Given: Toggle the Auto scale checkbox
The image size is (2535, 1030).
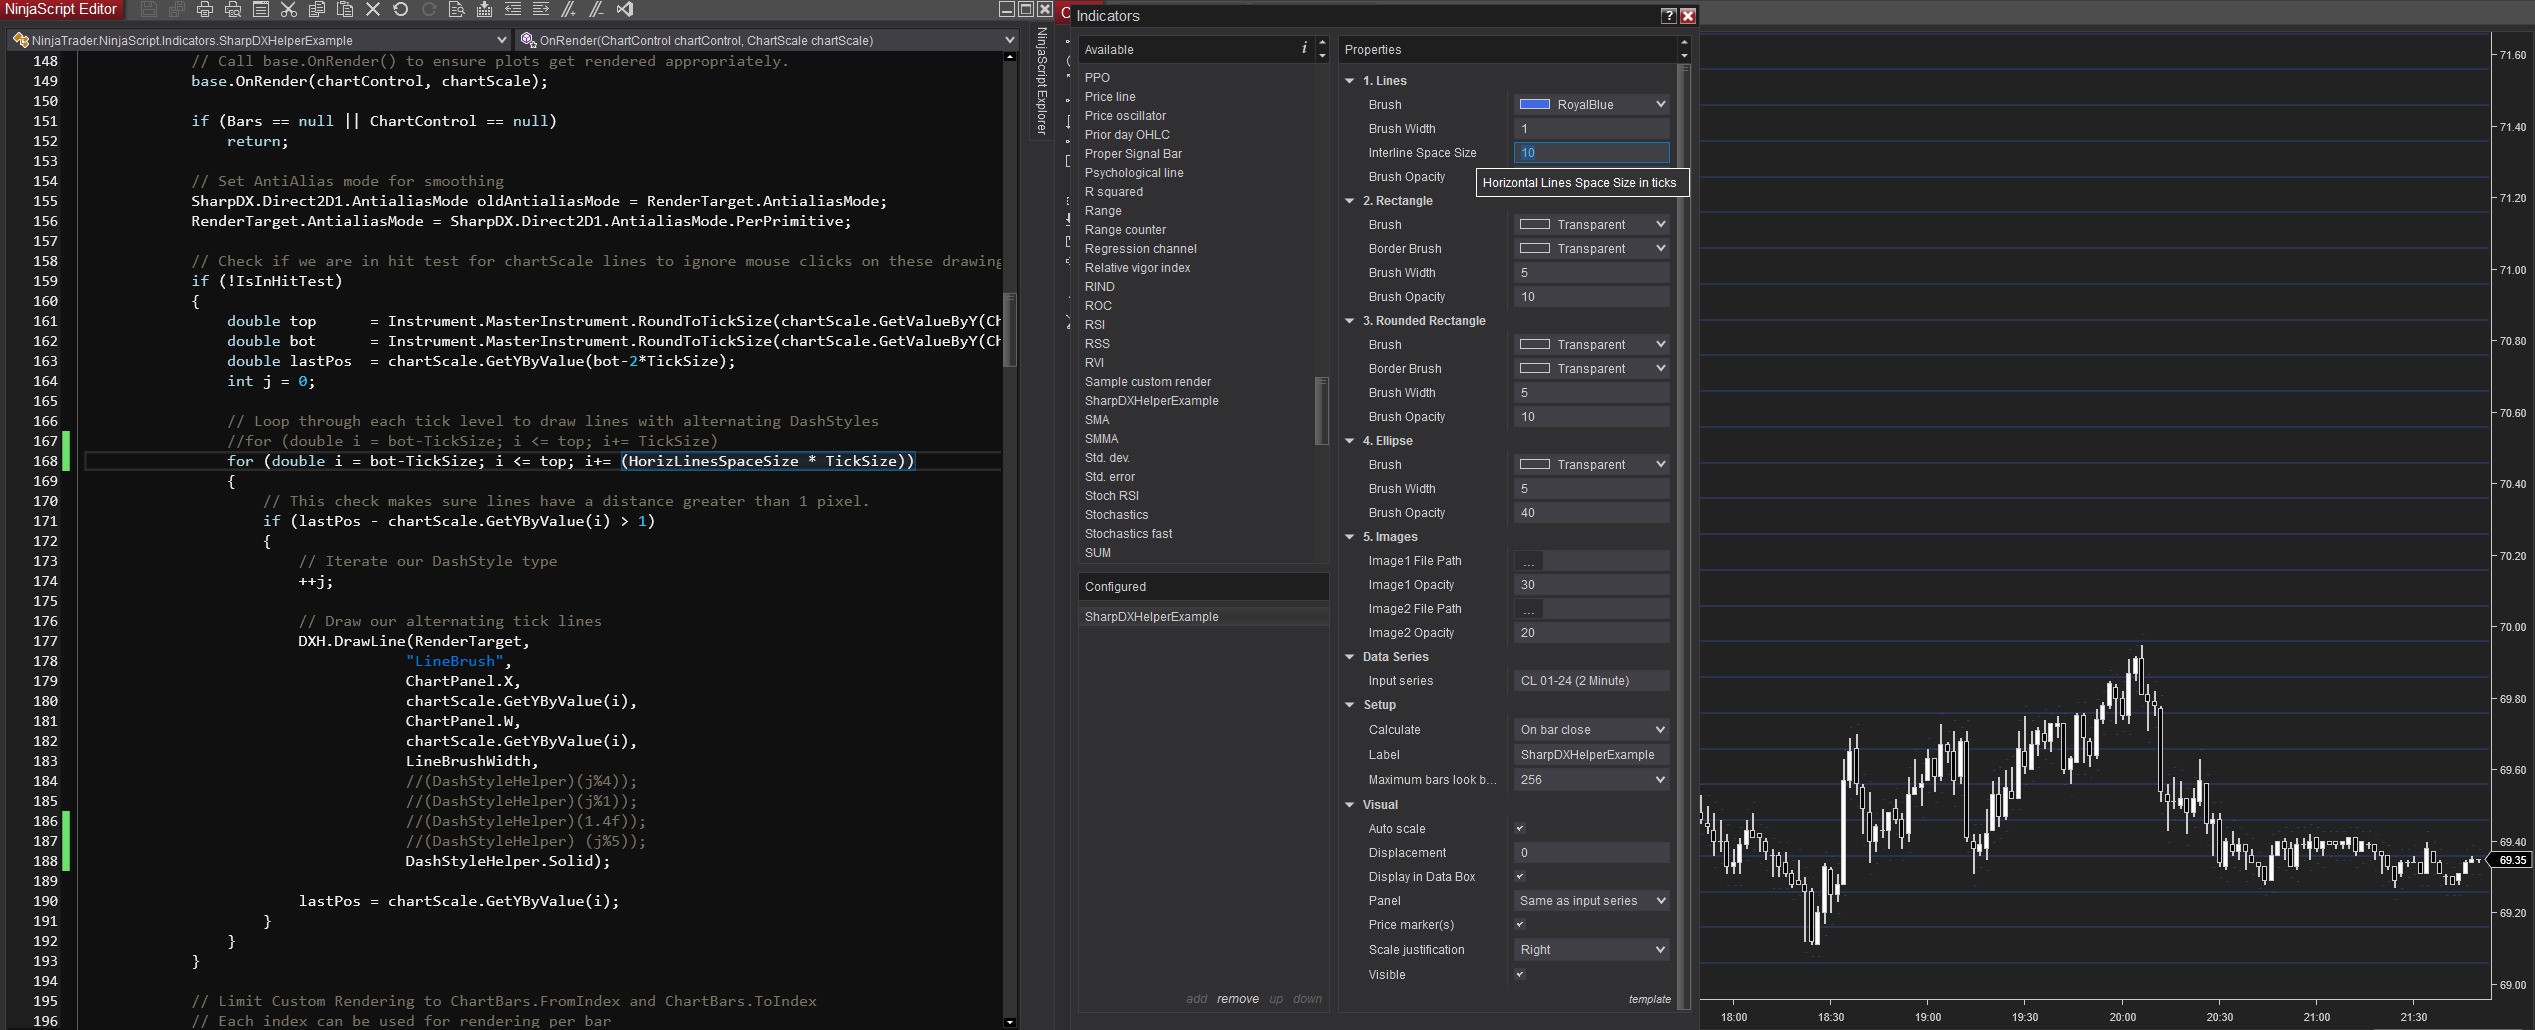Looking at the screenshot, I should pyautogui.click(x=1521, y=828).
